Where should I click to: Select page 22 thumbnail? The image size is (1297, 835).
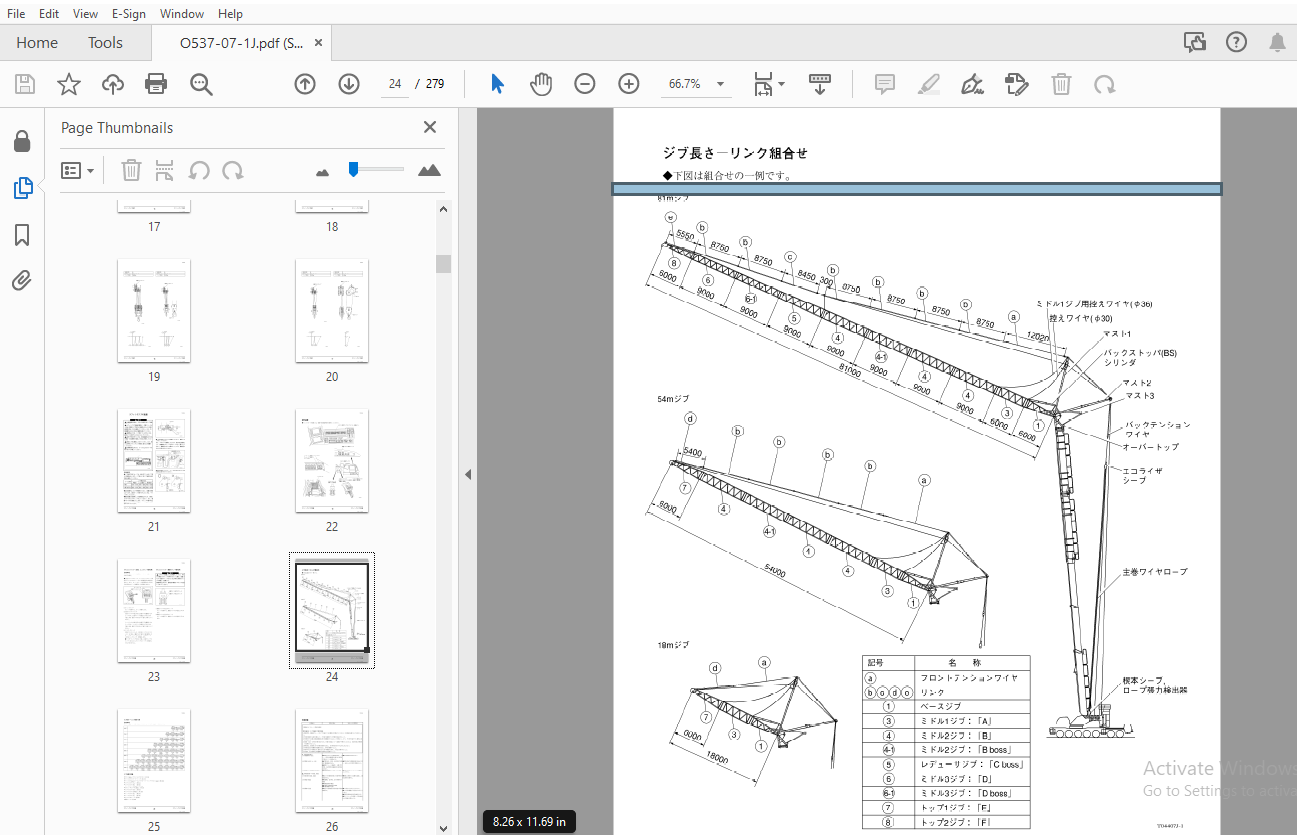pos(332,461)
